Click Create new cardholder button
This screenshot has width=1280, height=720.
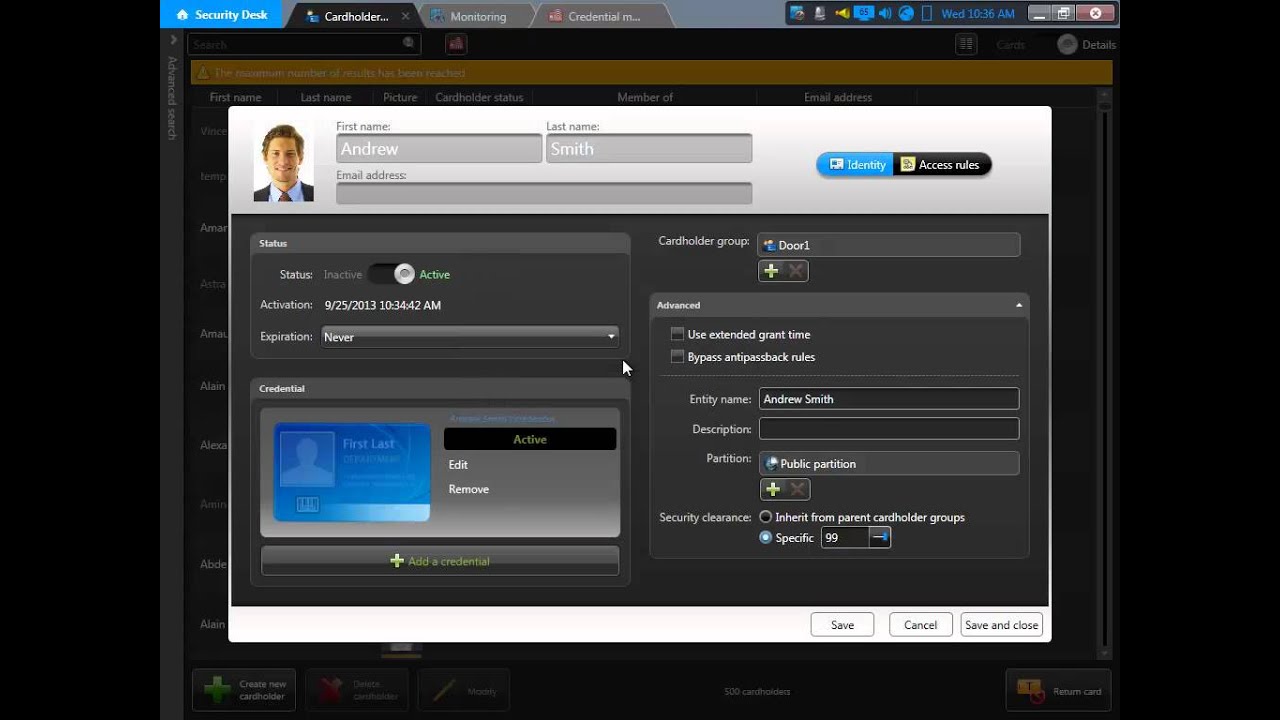pos(244,690)
